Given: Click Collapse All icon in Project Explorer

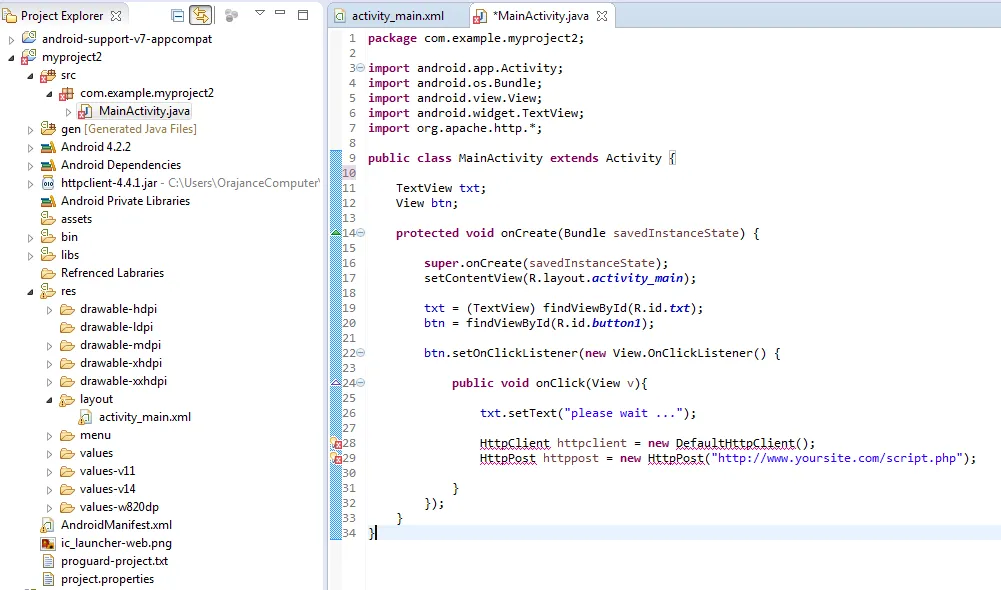Looking at the screenshot, I should (x=178, y=15).
